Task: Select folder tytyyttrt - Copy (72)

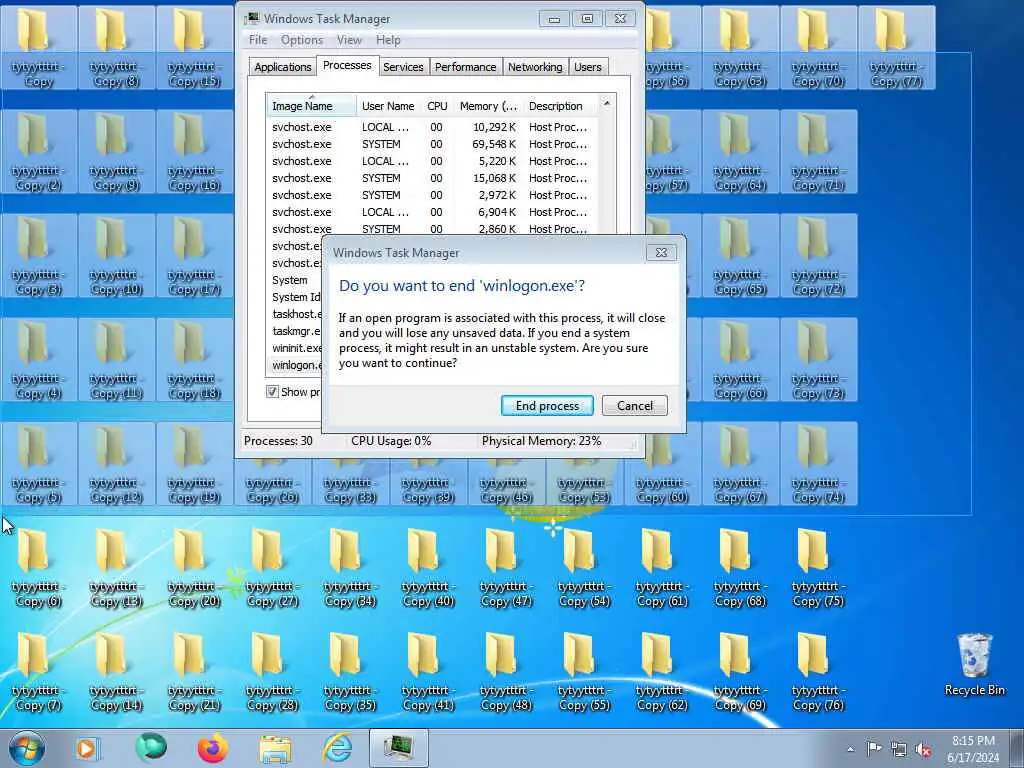Action: click(x=818, y=257)
